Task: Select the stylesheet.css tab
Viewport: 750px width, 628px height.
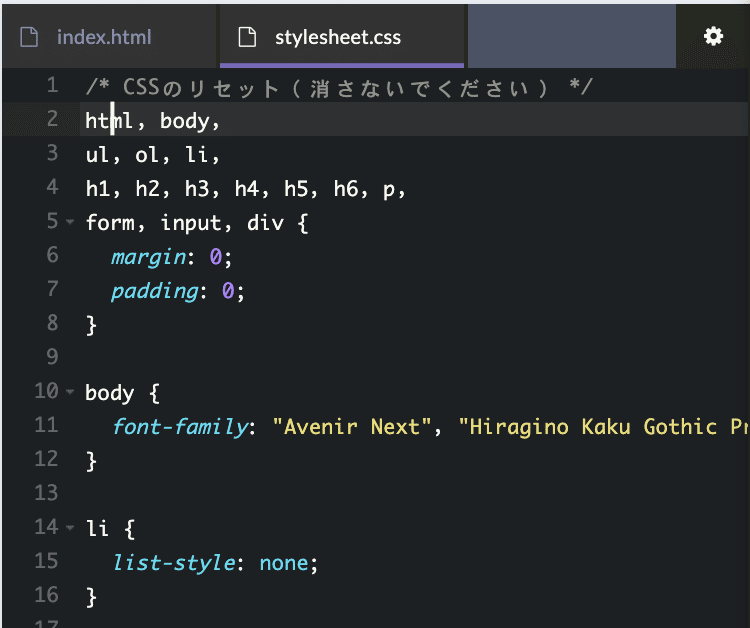Action: pos(342,36)
